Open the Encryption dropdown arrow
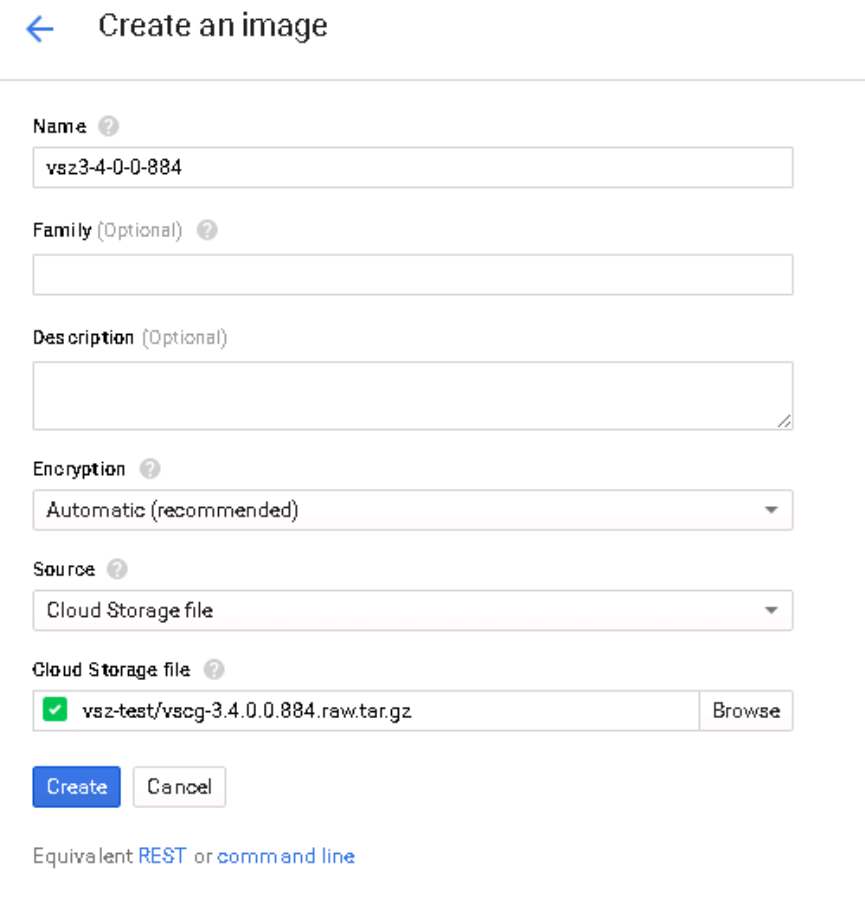Viewport: 865px width, 898px height. coord(771,510)
